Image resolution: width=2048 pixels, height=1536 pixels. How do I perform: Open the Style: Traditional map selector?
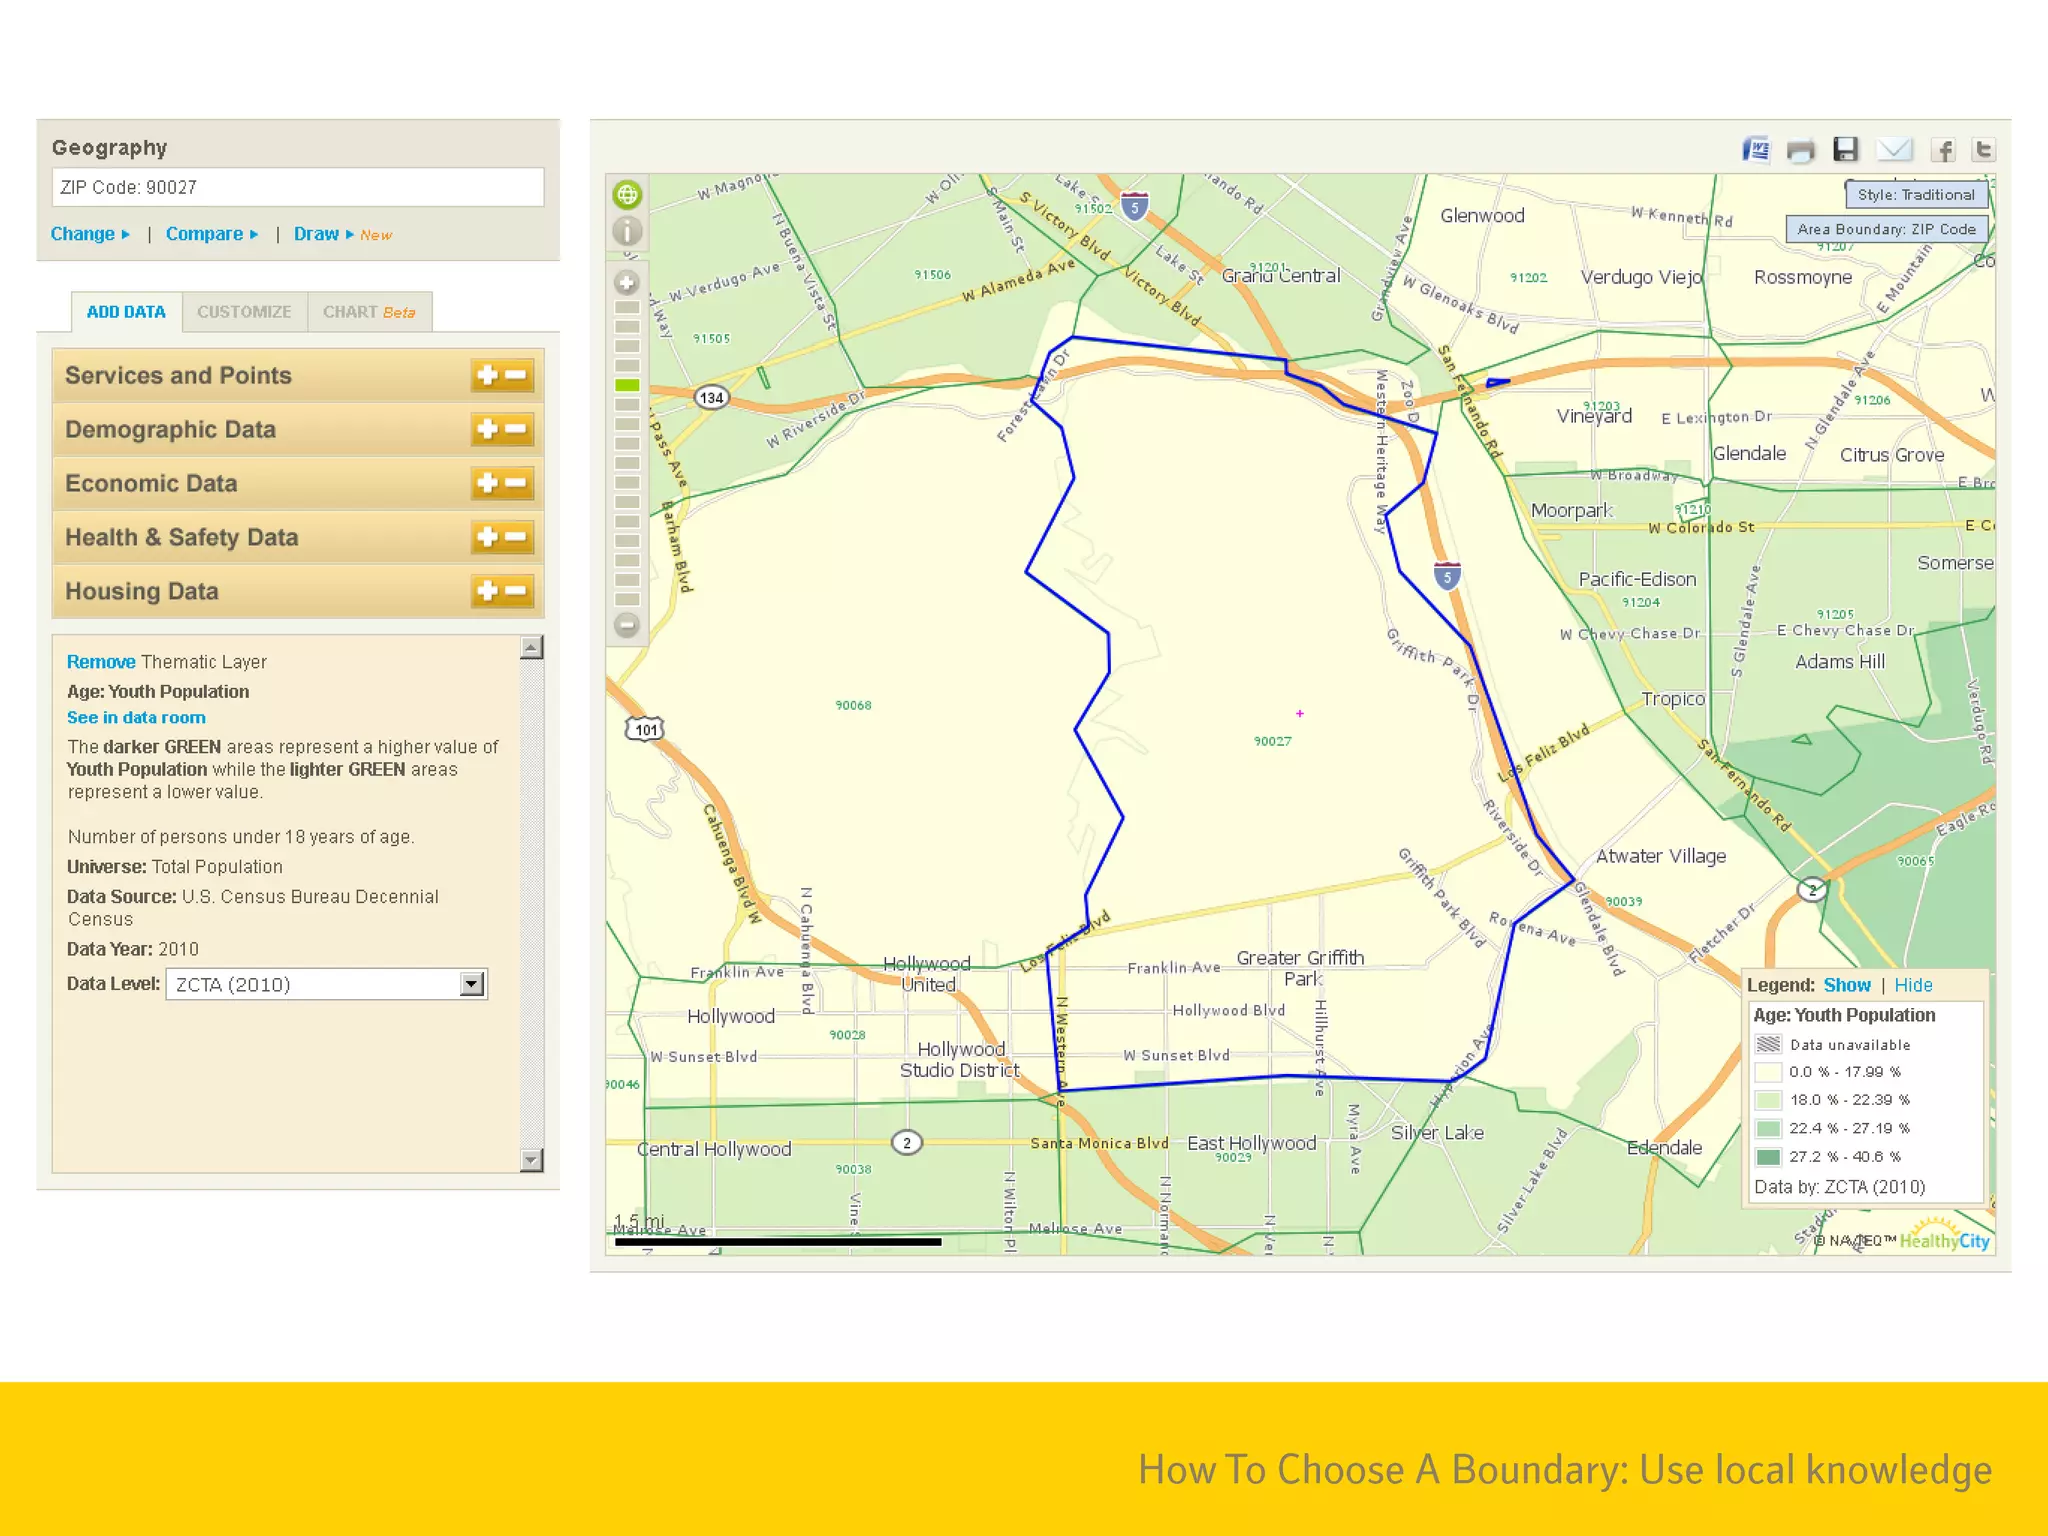tap(1916, 195)
